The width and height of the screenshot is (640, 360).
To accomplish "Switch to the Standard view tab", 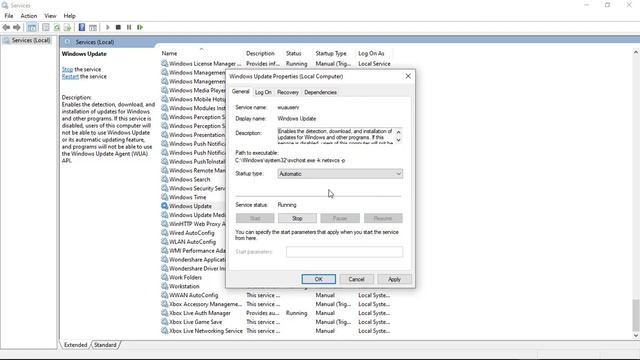I will pos(105,345).
